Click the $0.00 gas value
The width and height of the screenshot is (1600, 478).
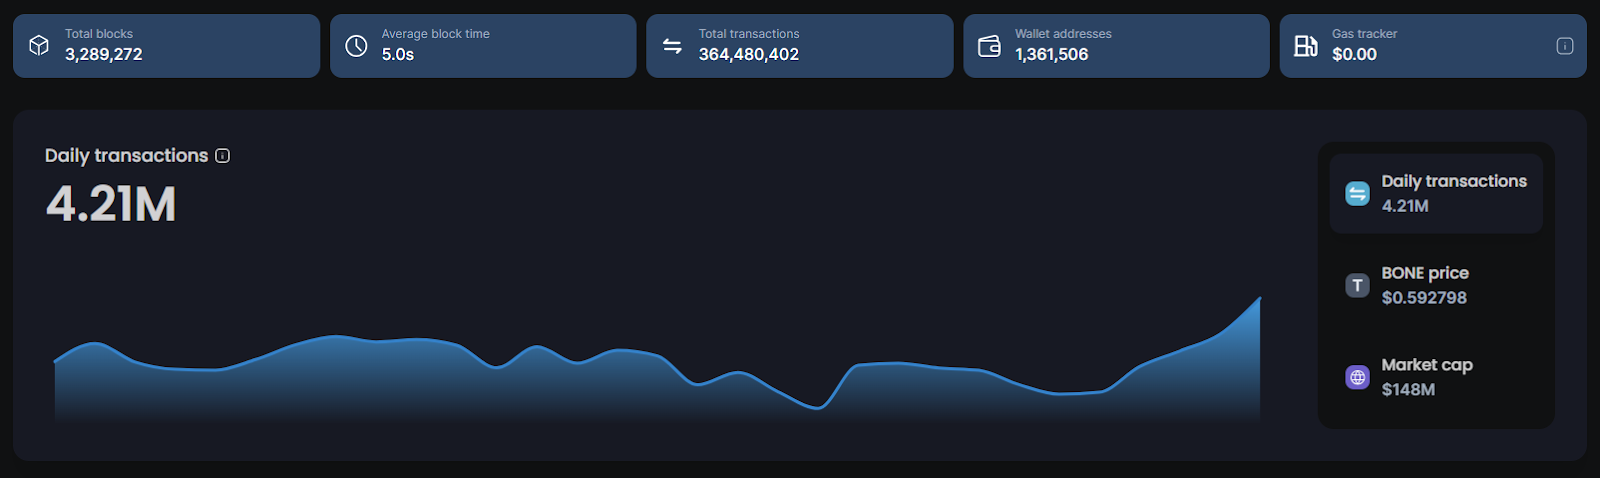[x=1354, y=54]
